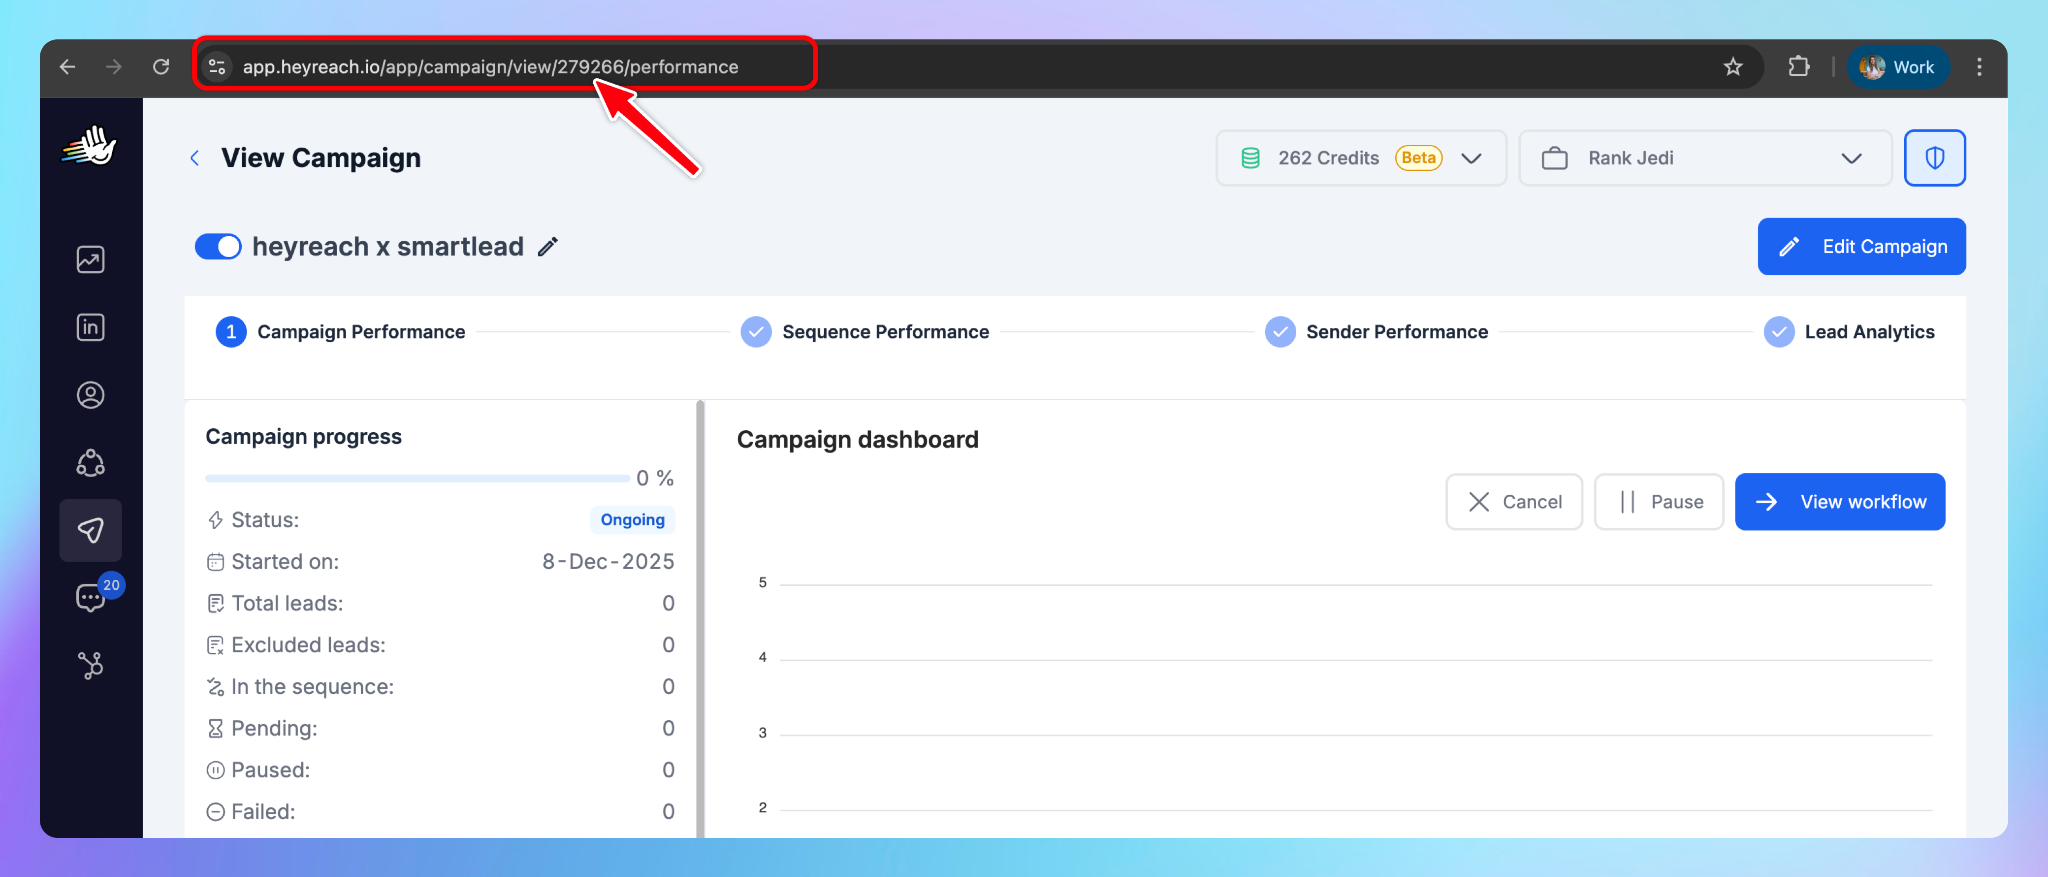This screenshot has width=2048, height=877.
Task: Switch to the Sender Performance step
Action: (1377, 332)
